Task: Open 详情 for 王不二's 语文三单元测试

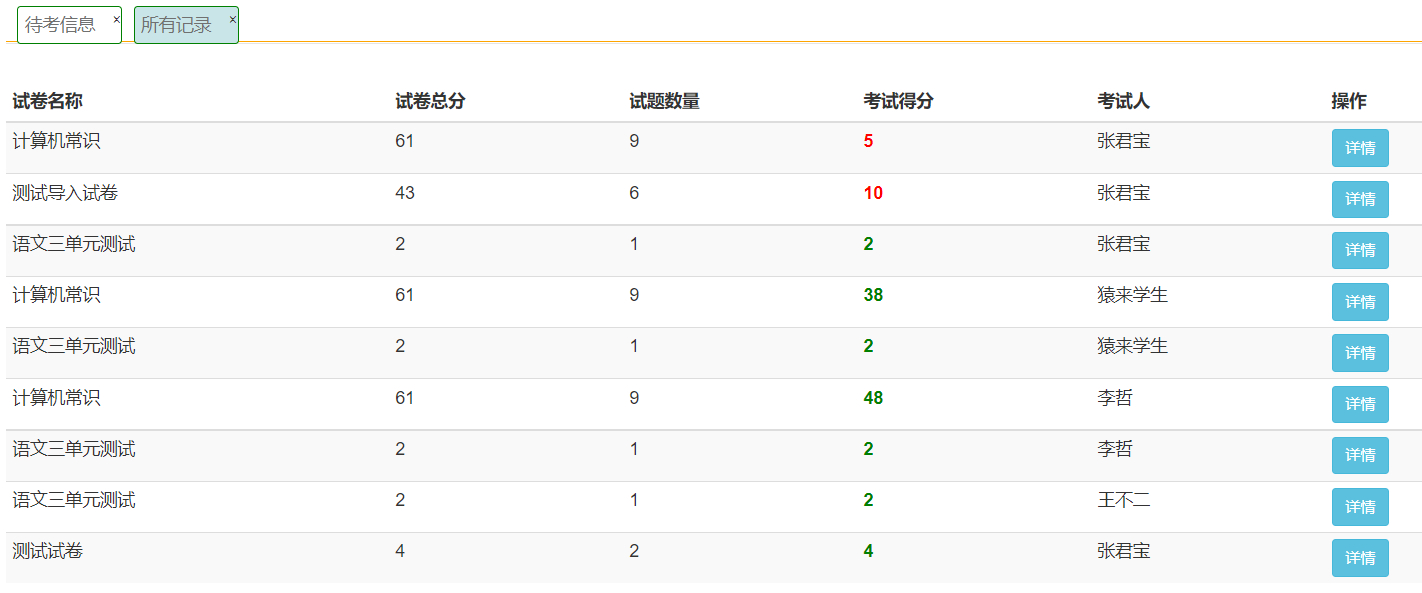Action: pos(1360,507)
